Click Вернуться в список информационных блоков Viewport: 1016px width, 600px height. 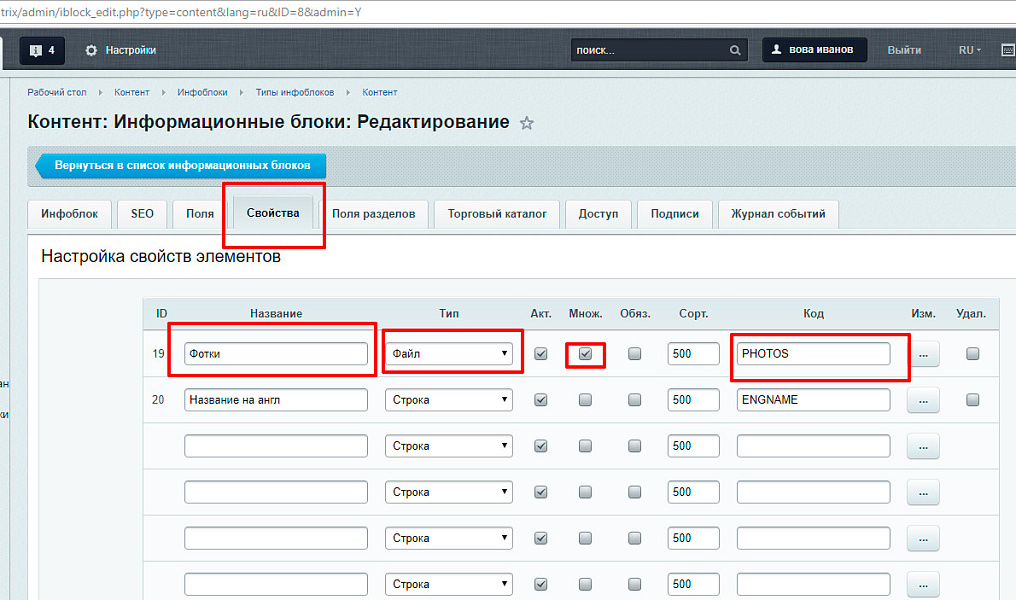click(182, 165)
